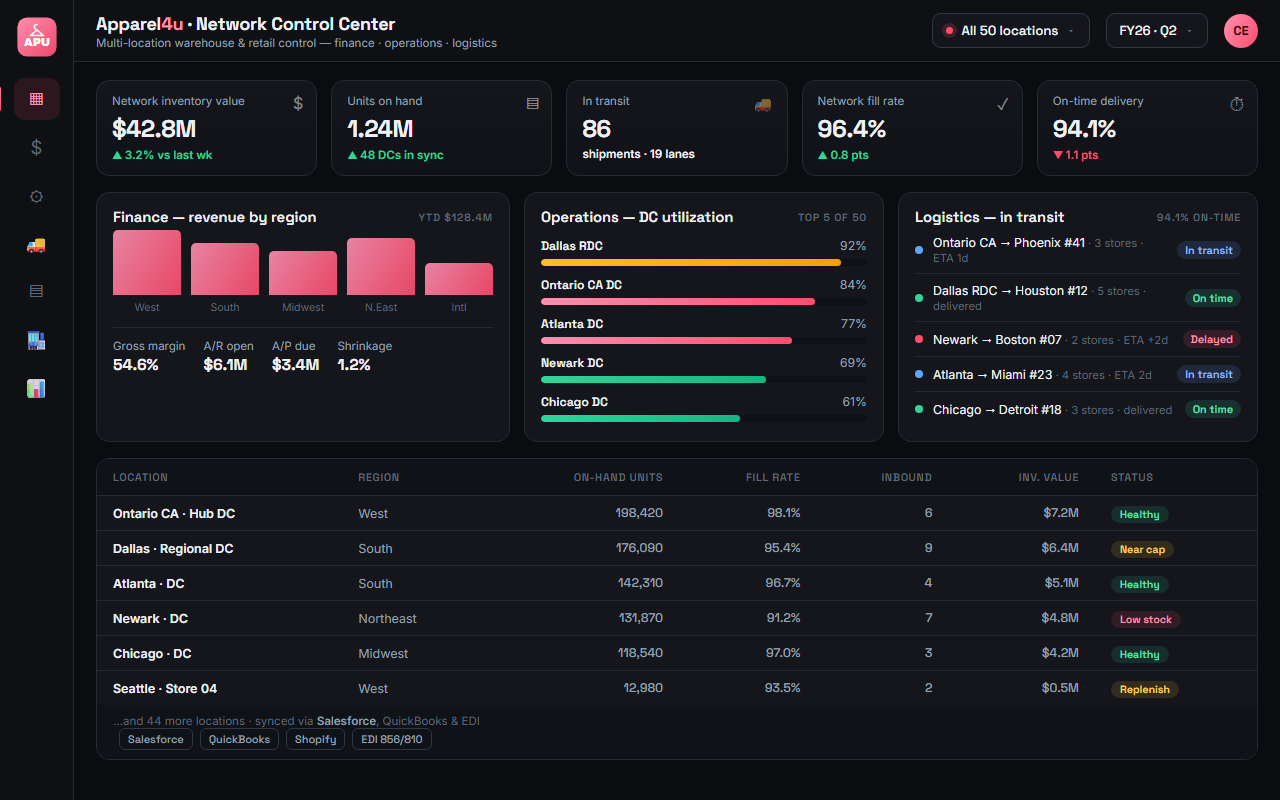
Task: Sort table by Region column header
Action: [x=379, y=477]
